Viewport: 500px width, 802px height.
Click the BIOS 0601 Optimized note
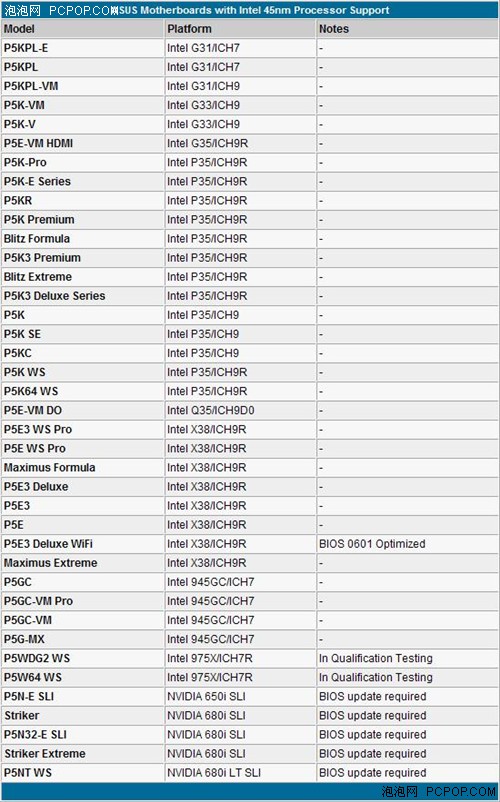click(x=372, y=544)
